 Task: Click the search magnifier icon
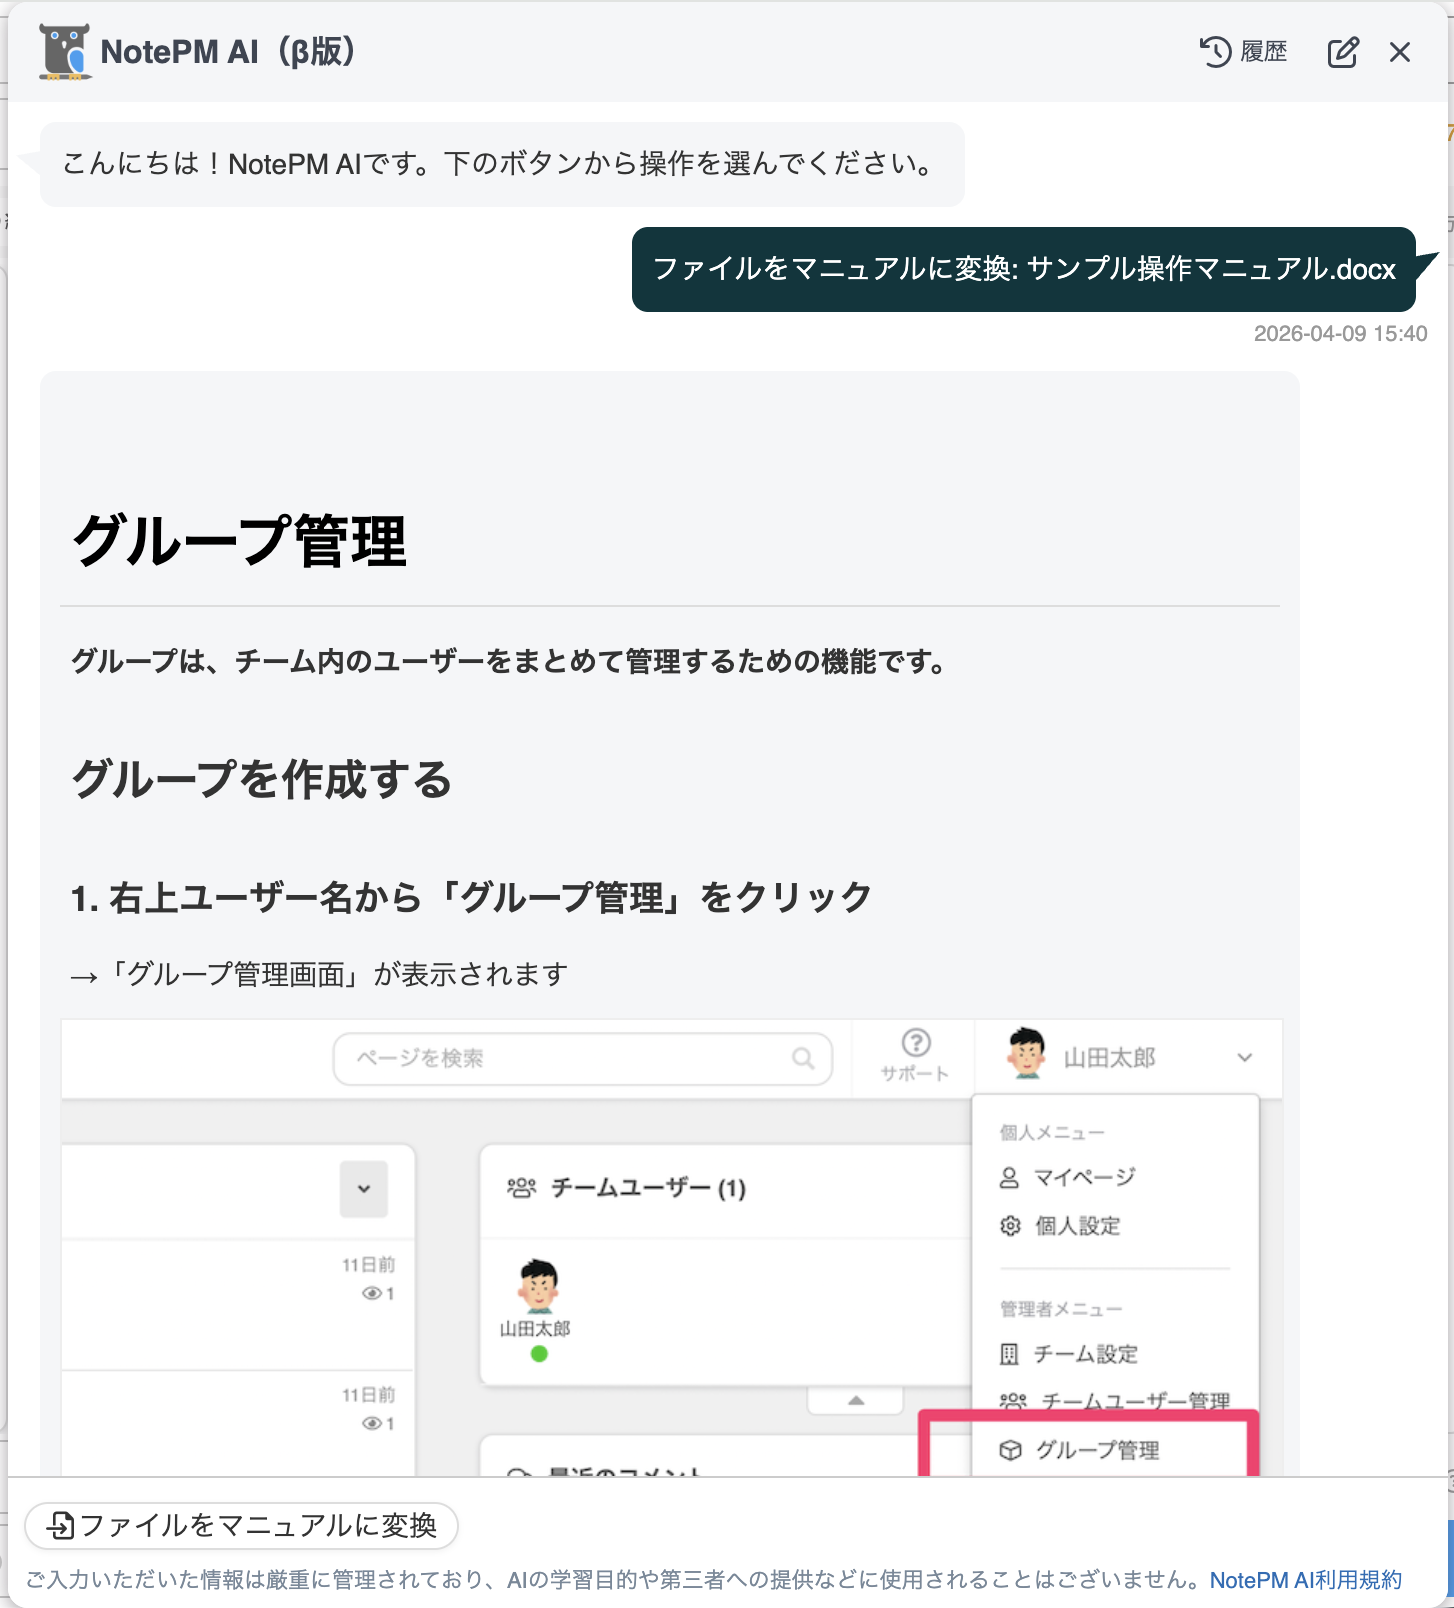coord(803,1058)
